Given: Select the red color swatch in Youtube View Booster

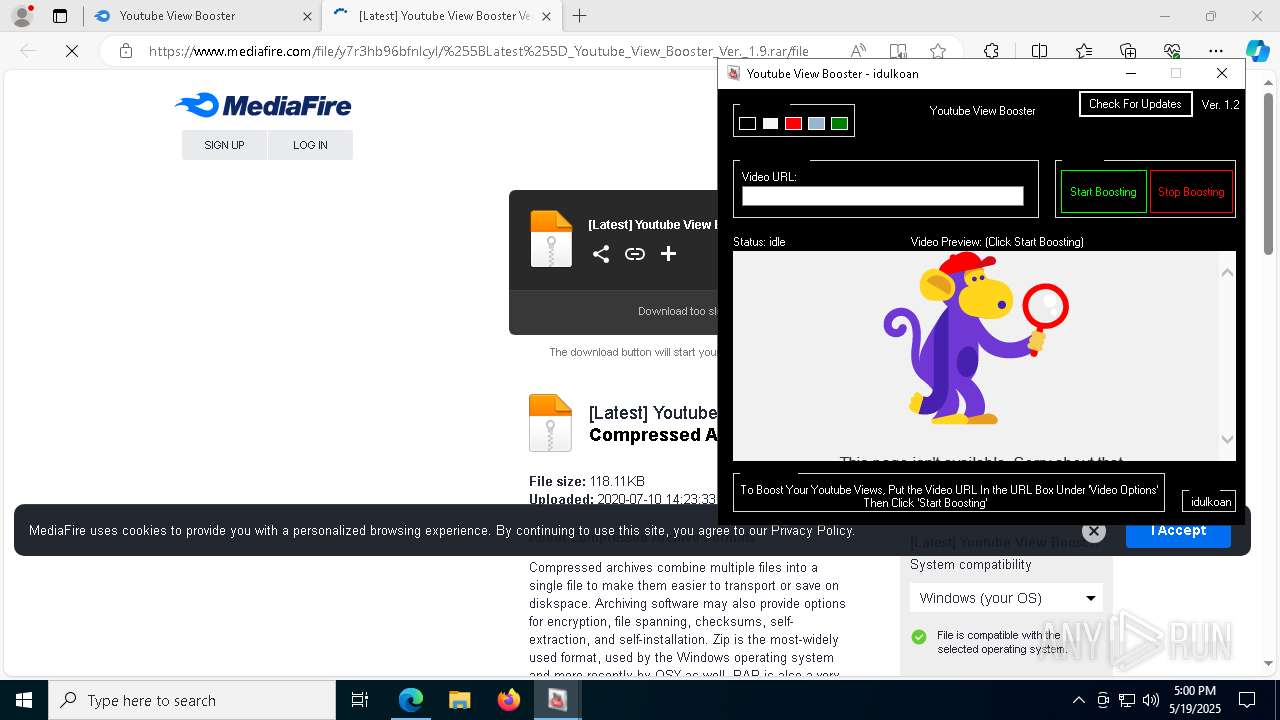Looking at the screenshot, I should point(793,124).
